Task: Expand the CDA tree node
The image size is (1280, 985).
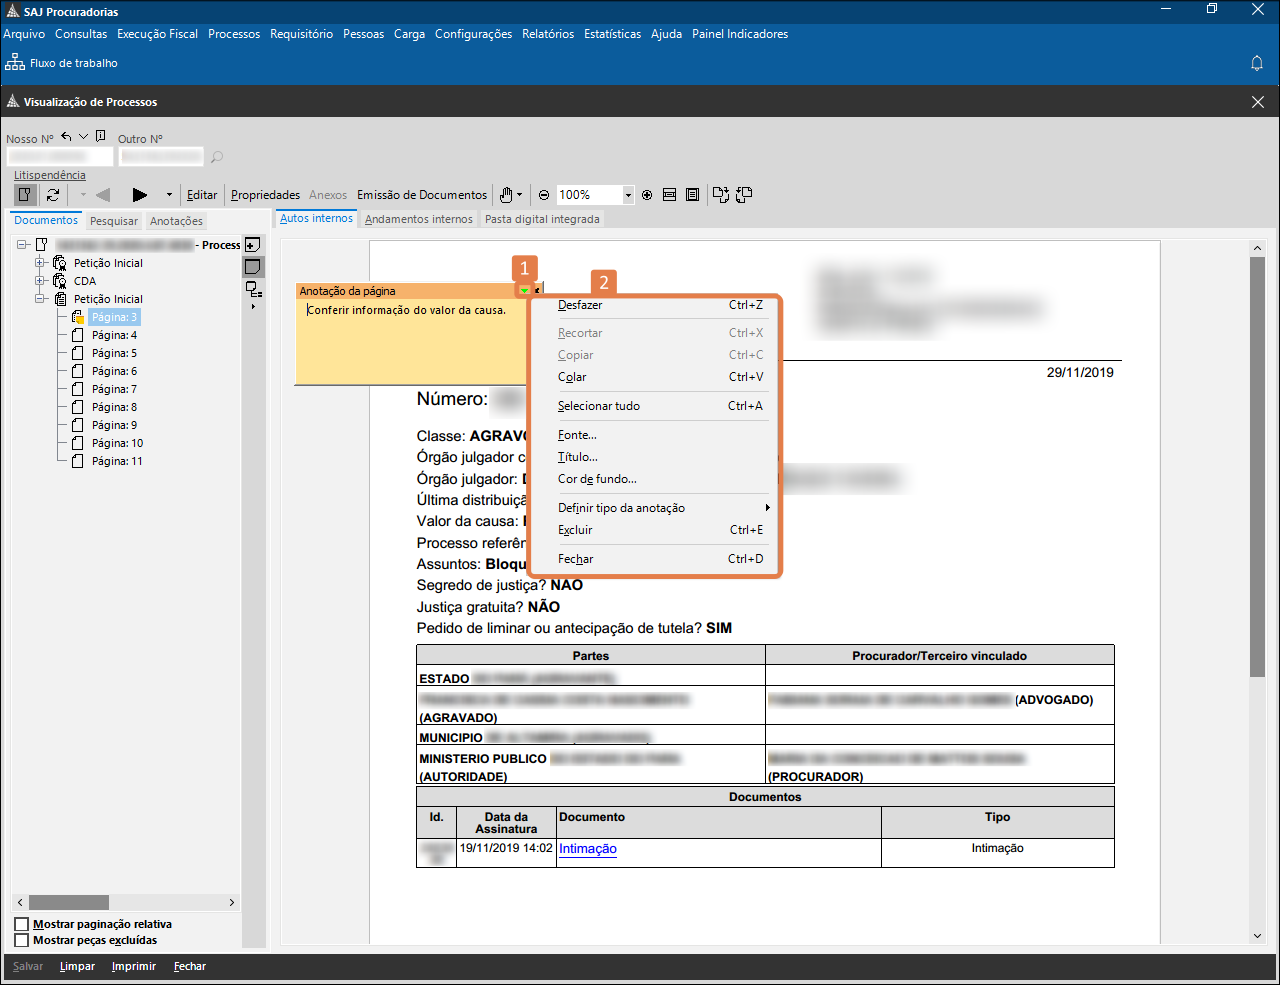Action: [41, 281]
